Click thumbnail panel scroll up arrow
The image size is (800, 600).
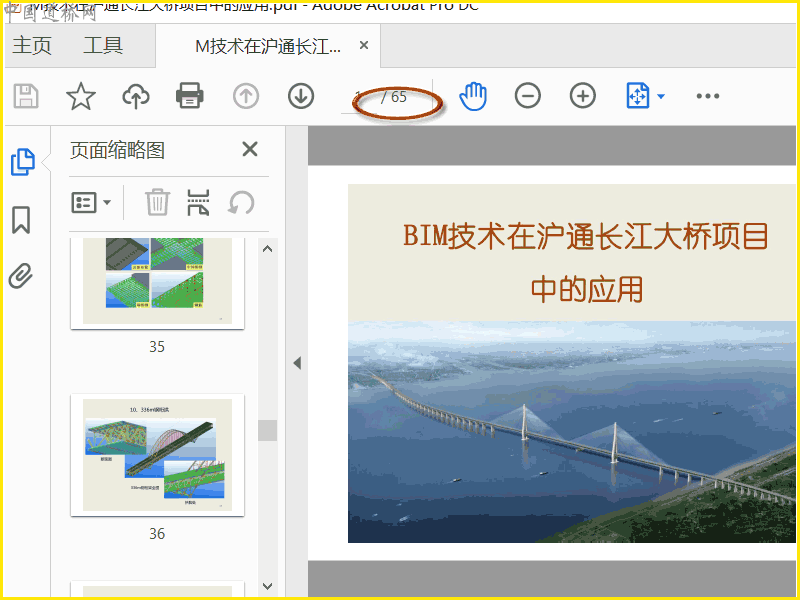[267, 249]
